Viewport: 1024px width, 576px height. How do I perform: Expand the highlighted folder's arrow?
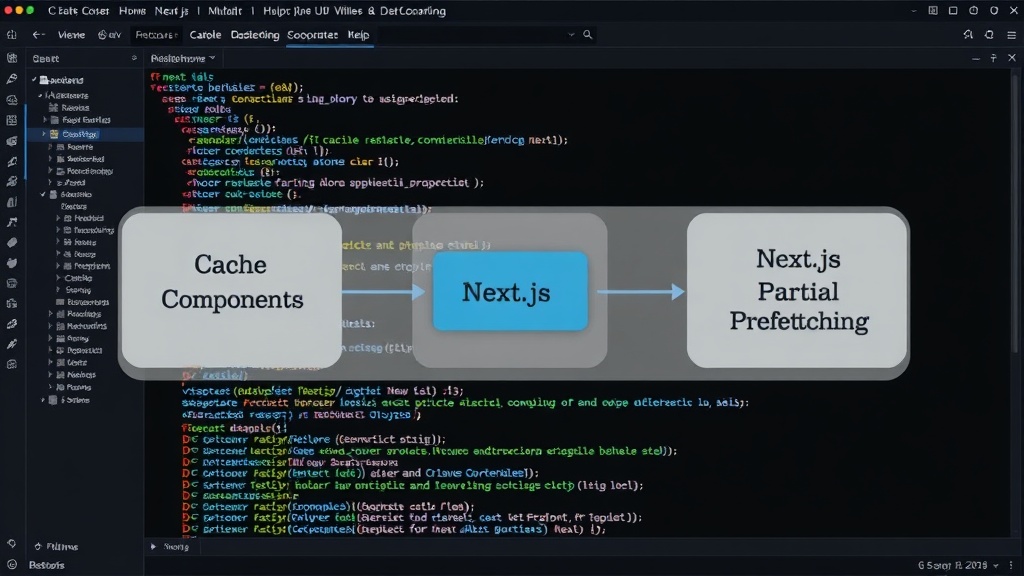(x=44, y=134)
